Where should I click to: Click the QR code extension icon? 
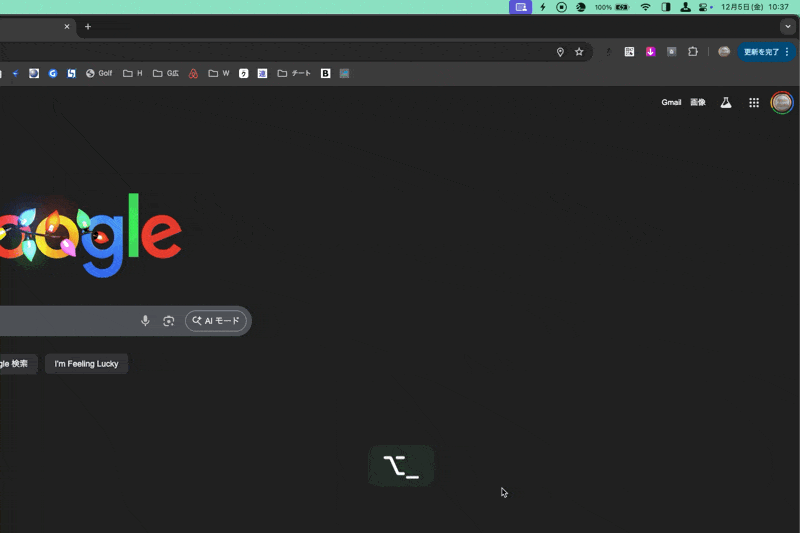[x=629, y=52]
